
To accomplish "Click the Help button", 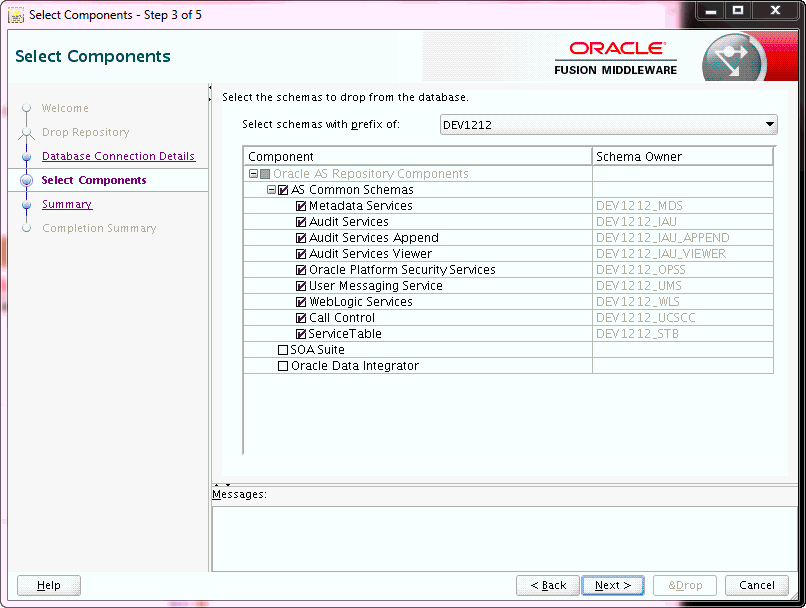I will click(x=49, y=585).
